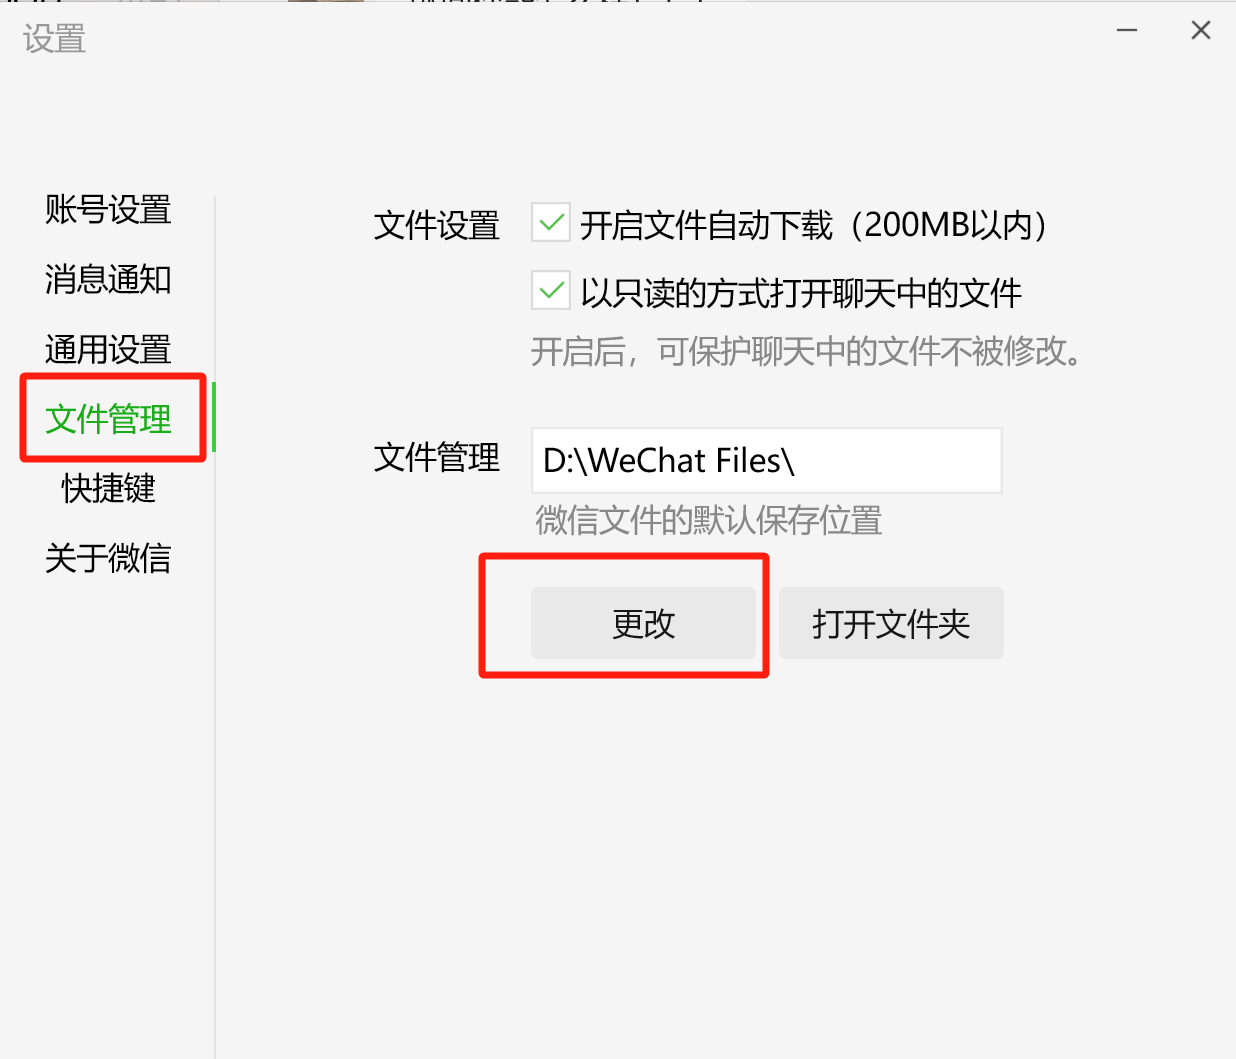Show 关于微信 page

[x=108, y=558]
